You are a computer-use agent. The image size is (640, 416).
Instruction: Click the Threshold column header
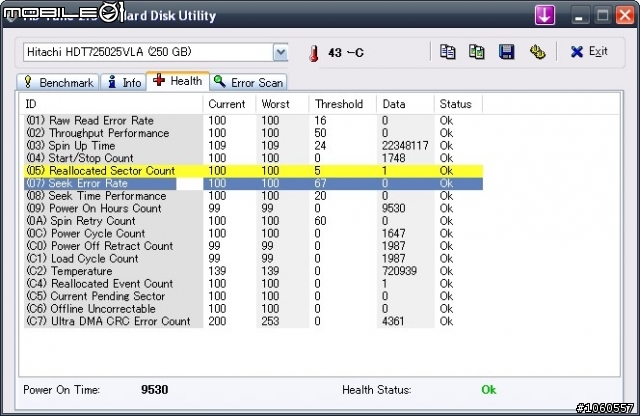click(x=343, y=104)
